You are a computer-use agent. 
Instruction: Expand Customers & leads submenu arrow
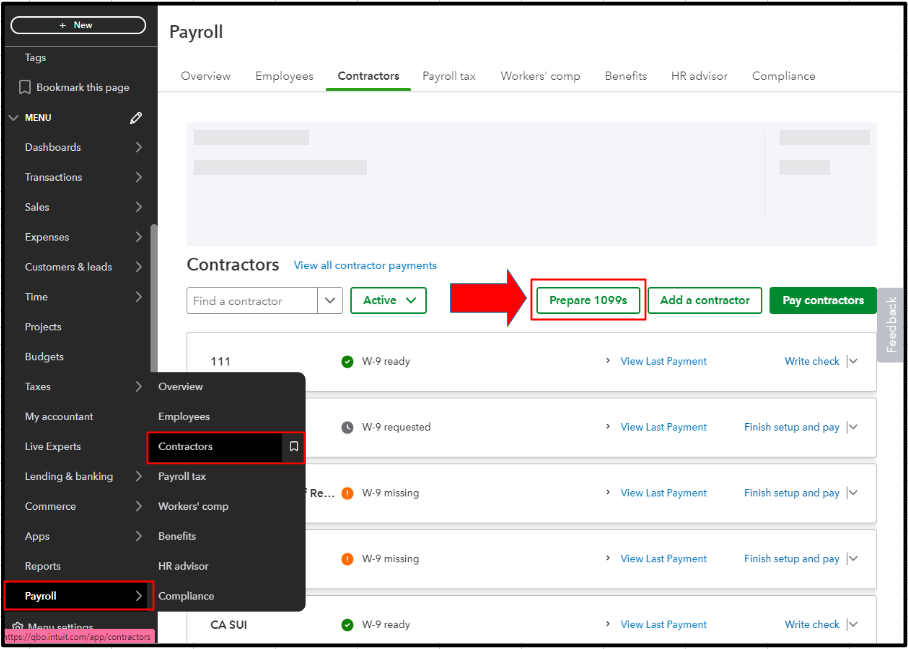138,267
